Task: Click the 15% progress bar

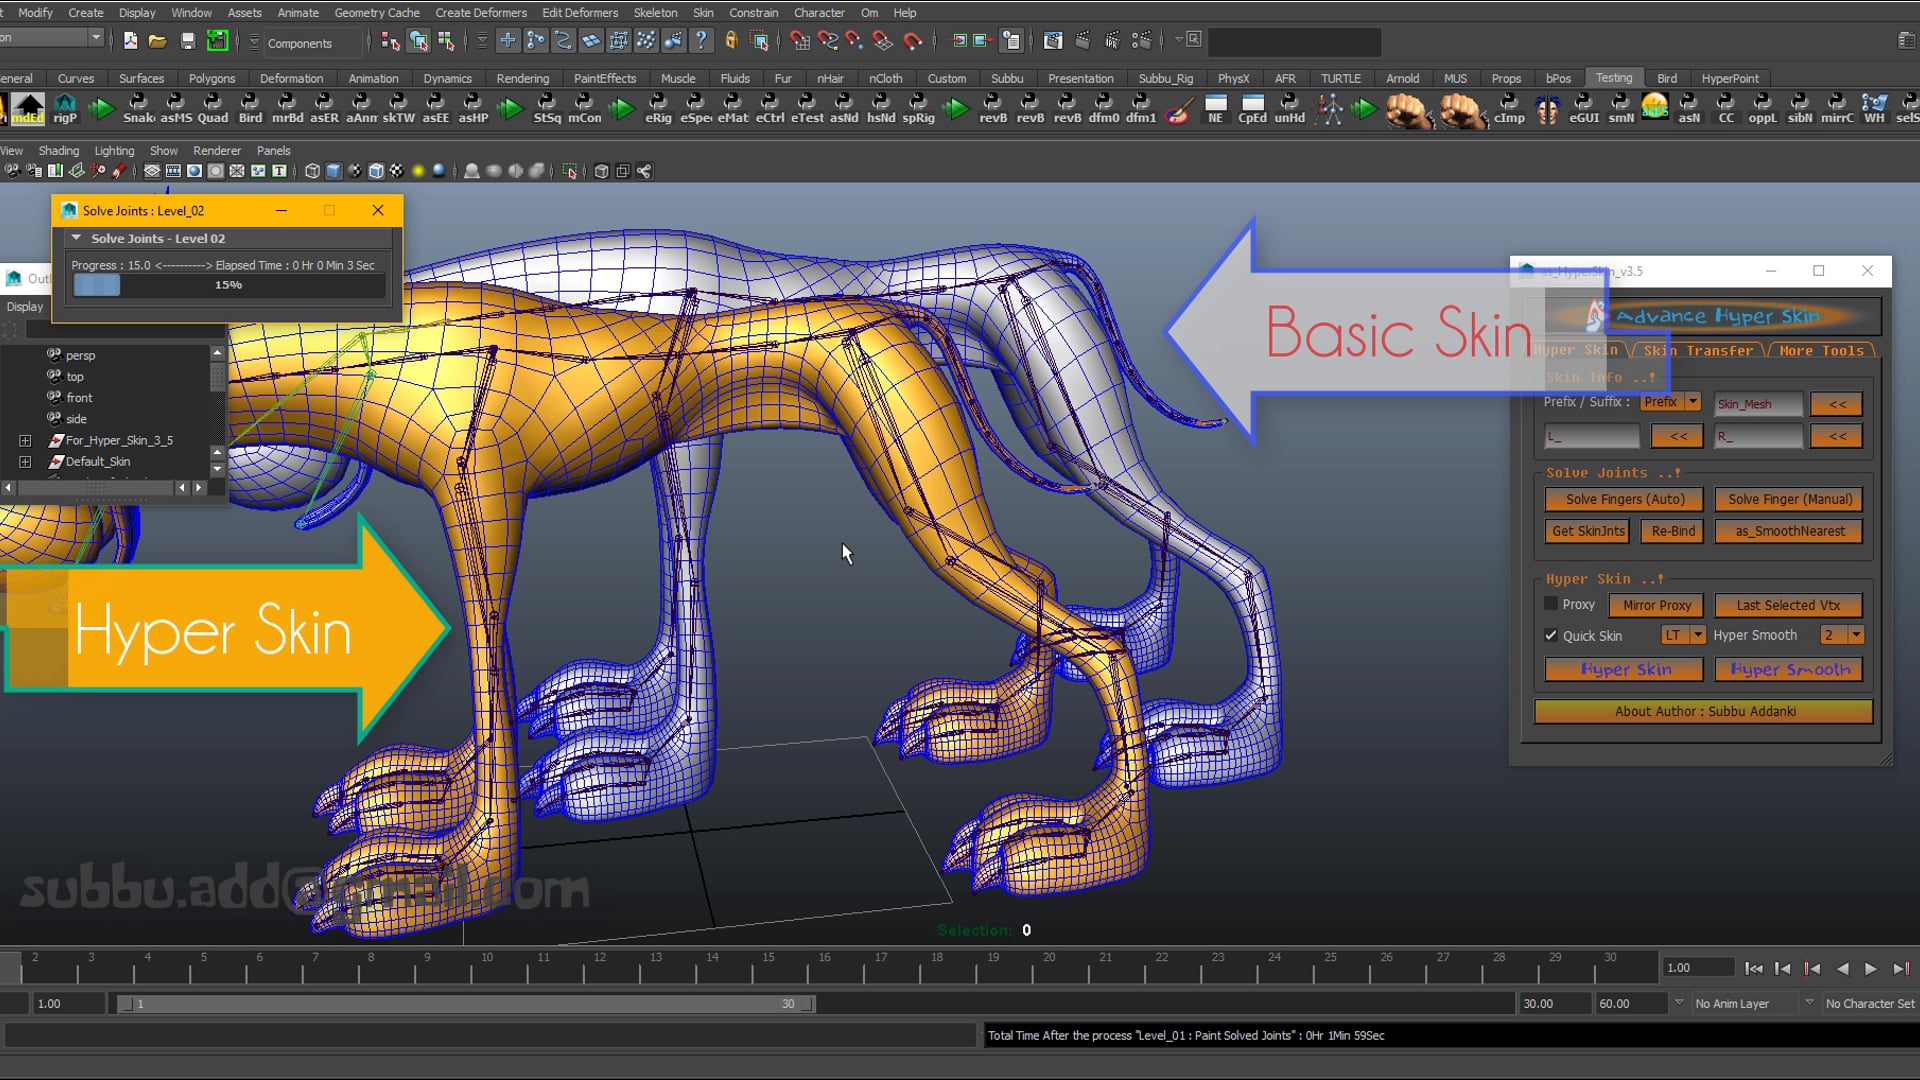Action: click(229, 285)
